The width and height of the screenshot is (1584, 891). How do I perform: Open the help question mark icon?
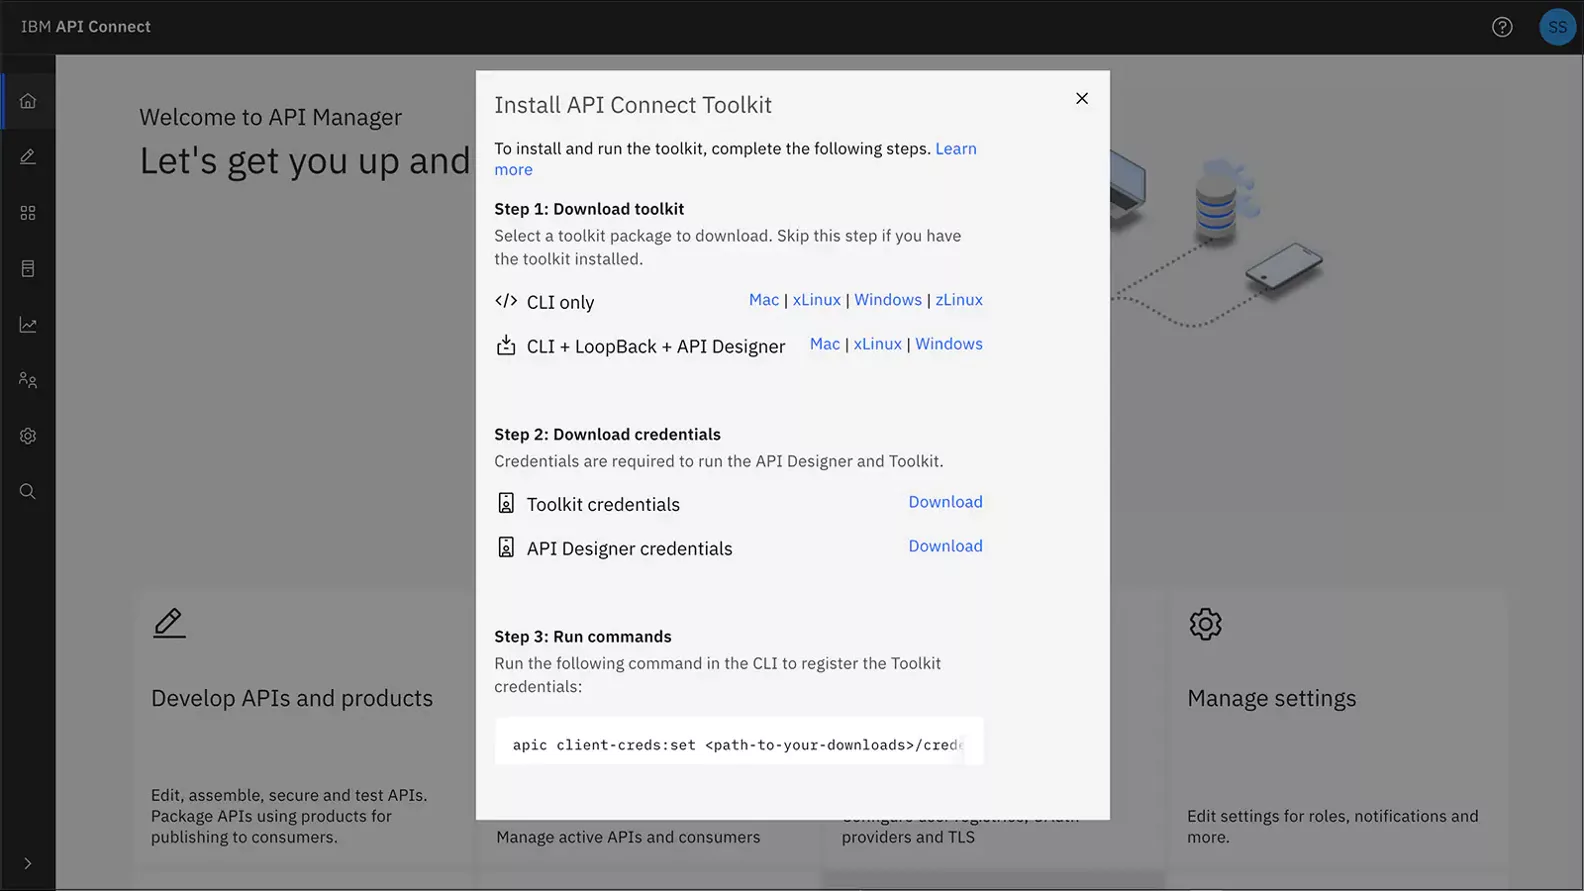[x=1502, y=27]
